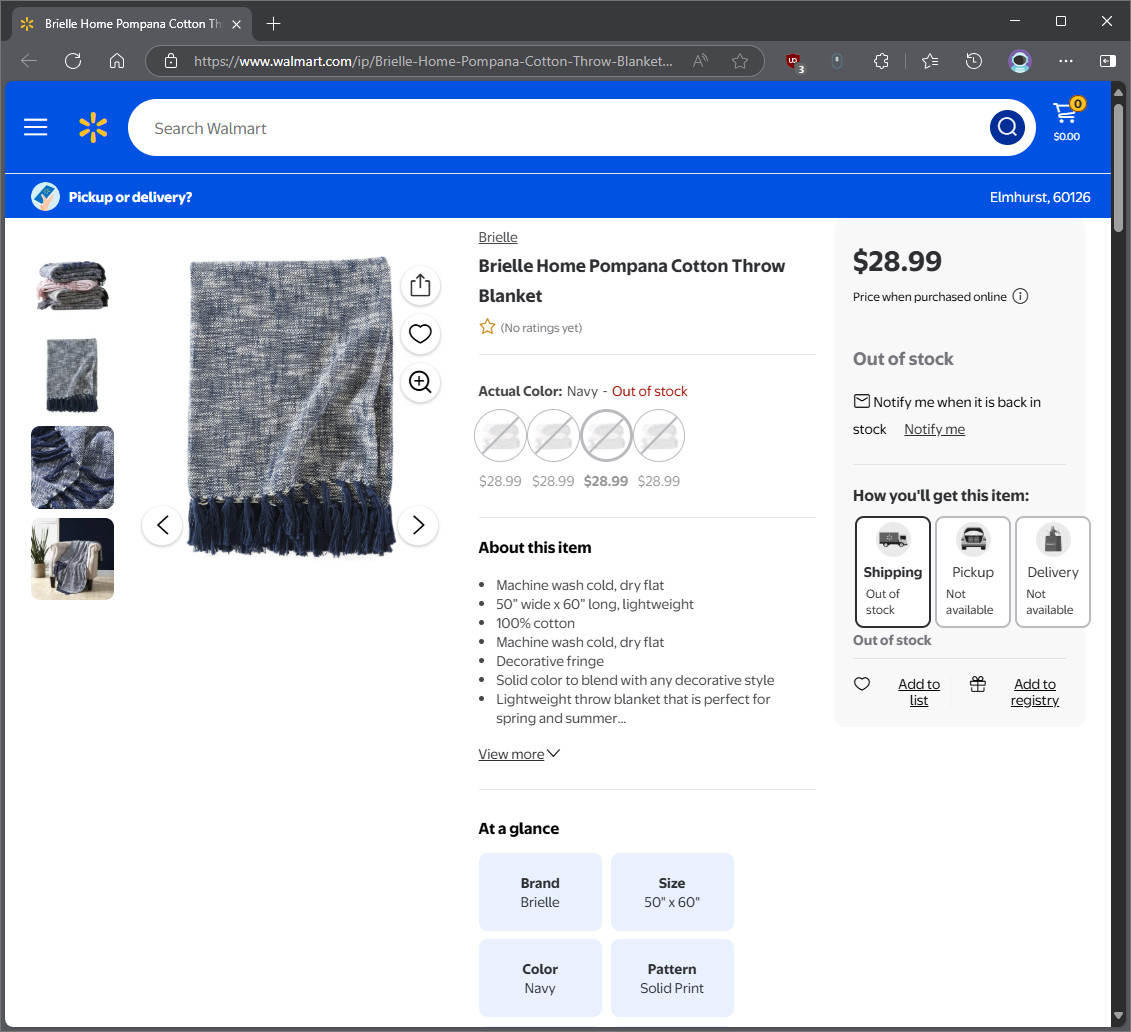Open the browser profile avatar

[x=1020, y=61]
